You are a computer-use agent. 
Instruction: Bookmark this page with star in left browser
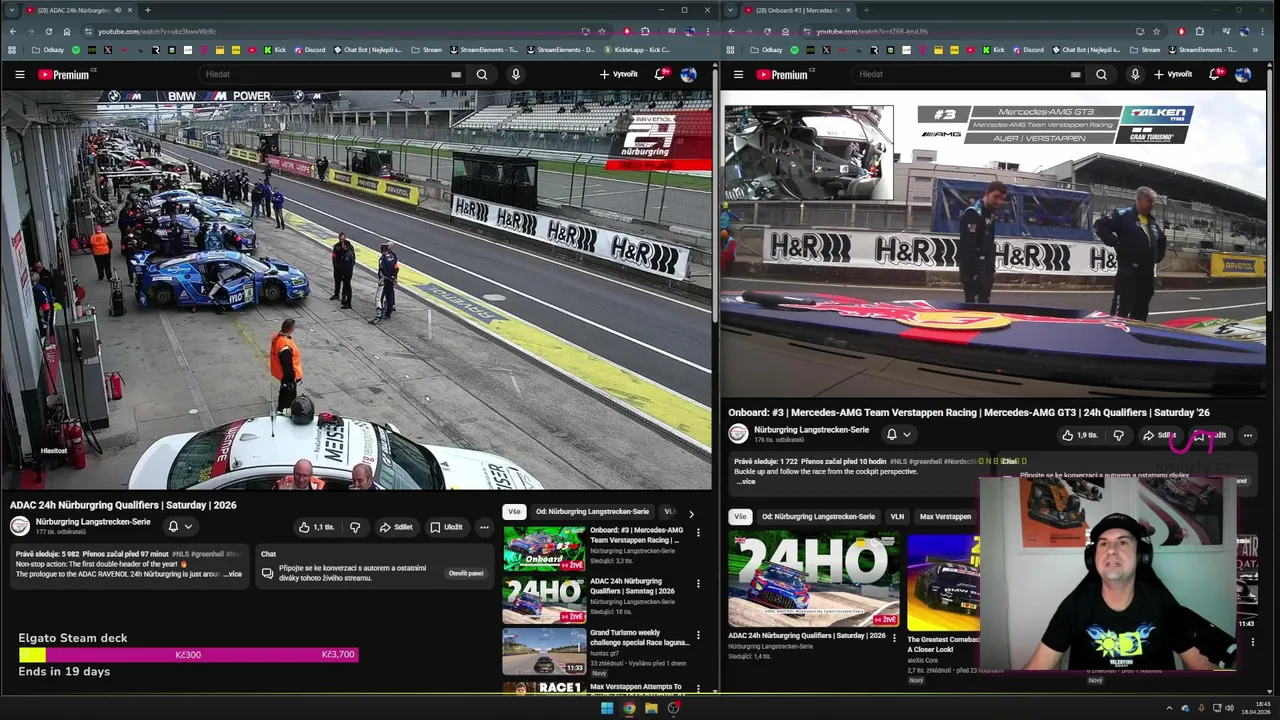click(601, 31)
